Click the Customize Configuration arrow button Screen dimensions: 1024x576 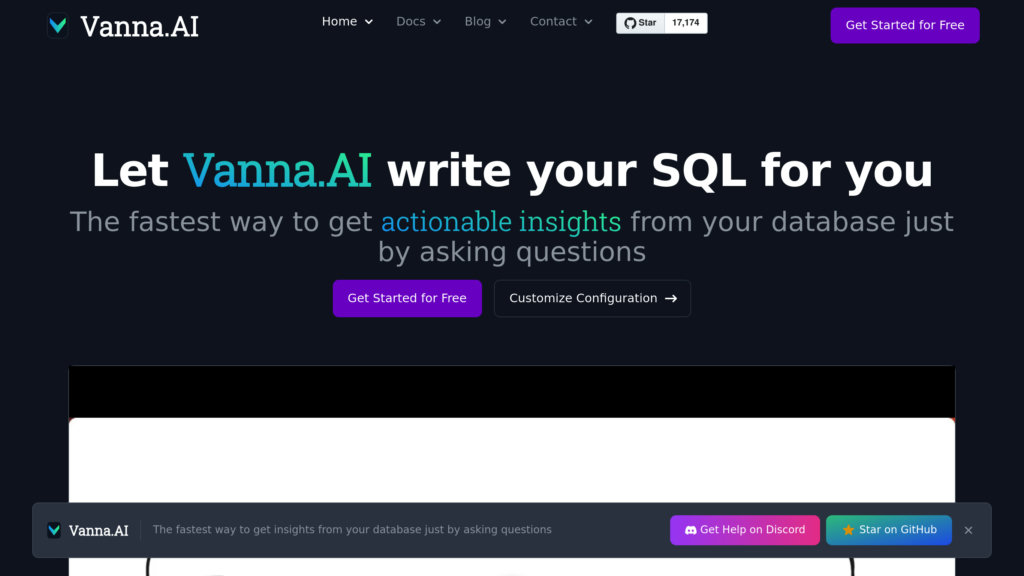click(592, 298)
